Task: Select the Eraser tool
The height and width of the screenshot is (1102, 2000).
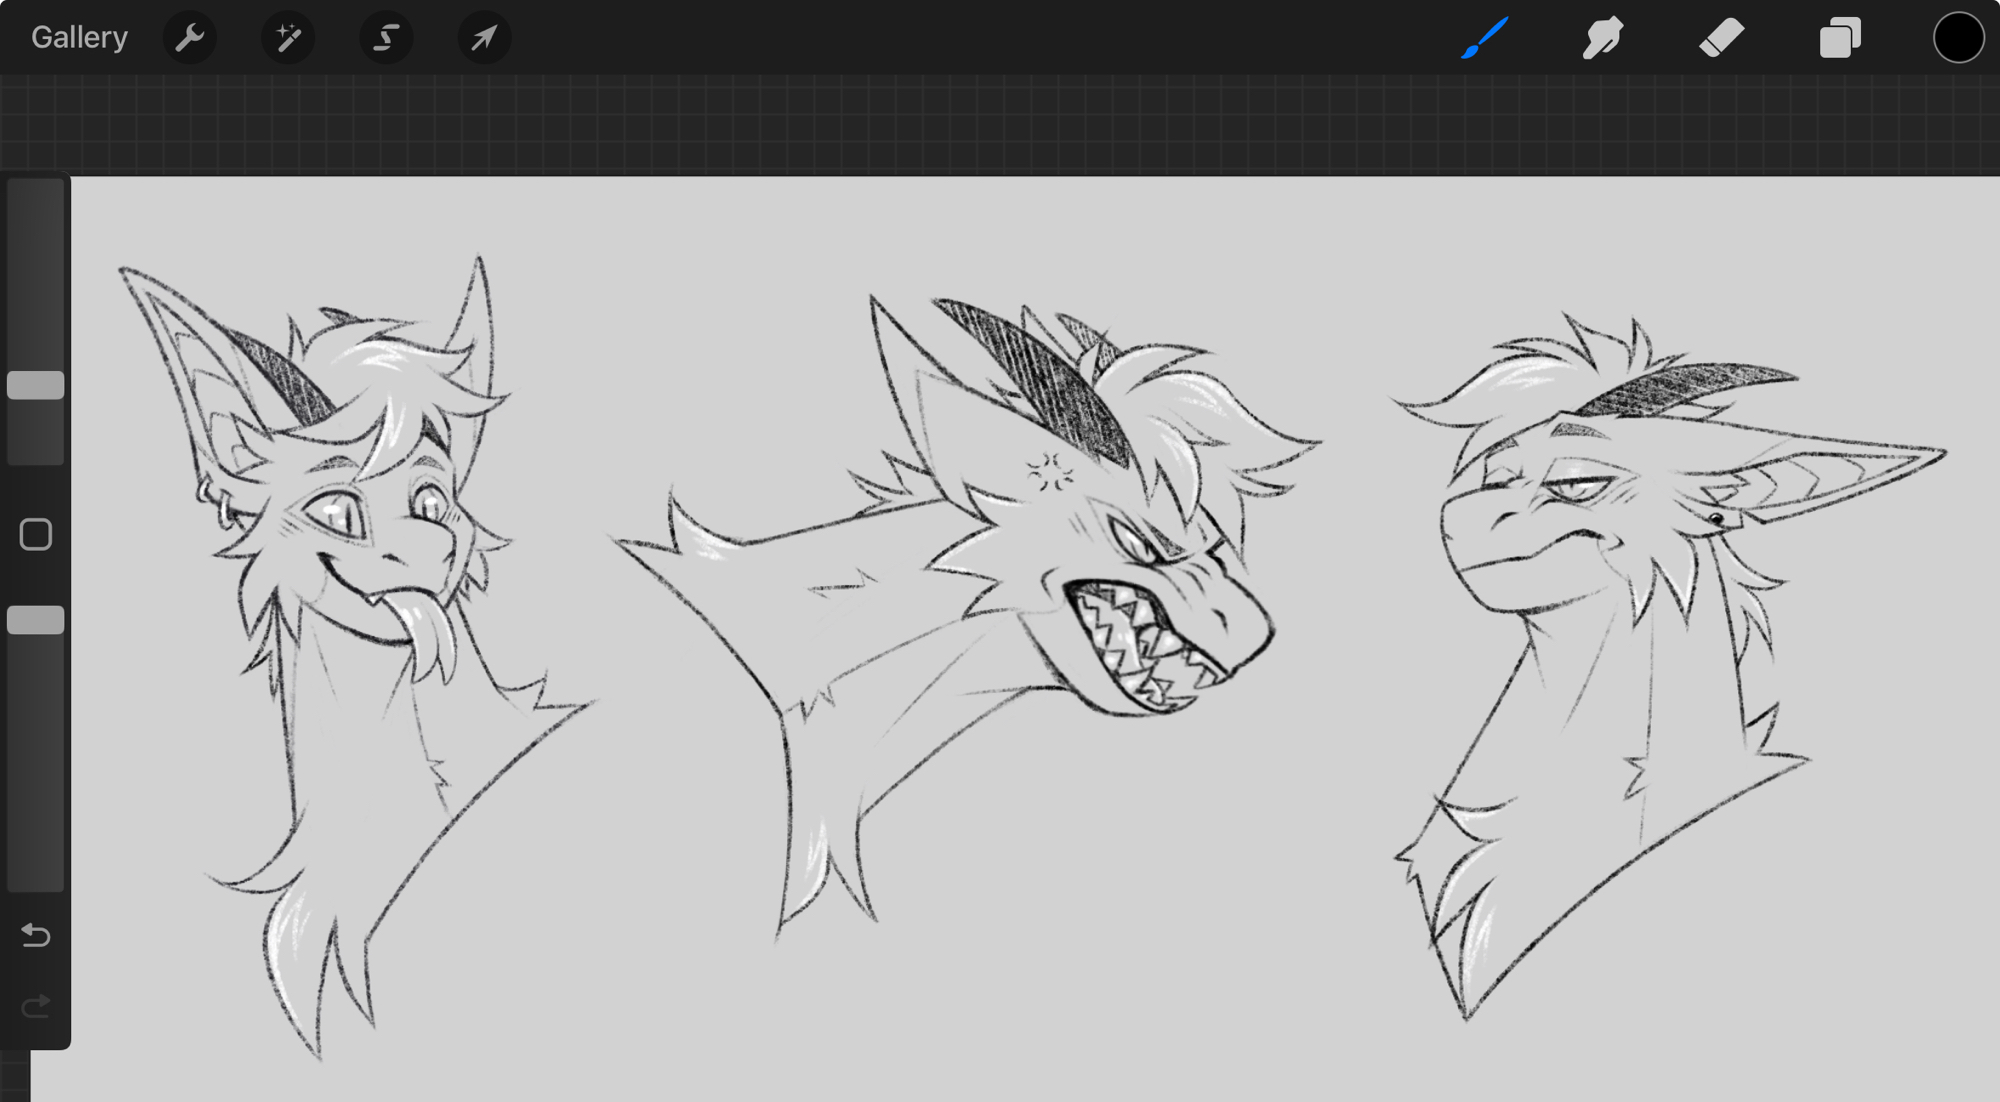Action: pos(1721,38)
